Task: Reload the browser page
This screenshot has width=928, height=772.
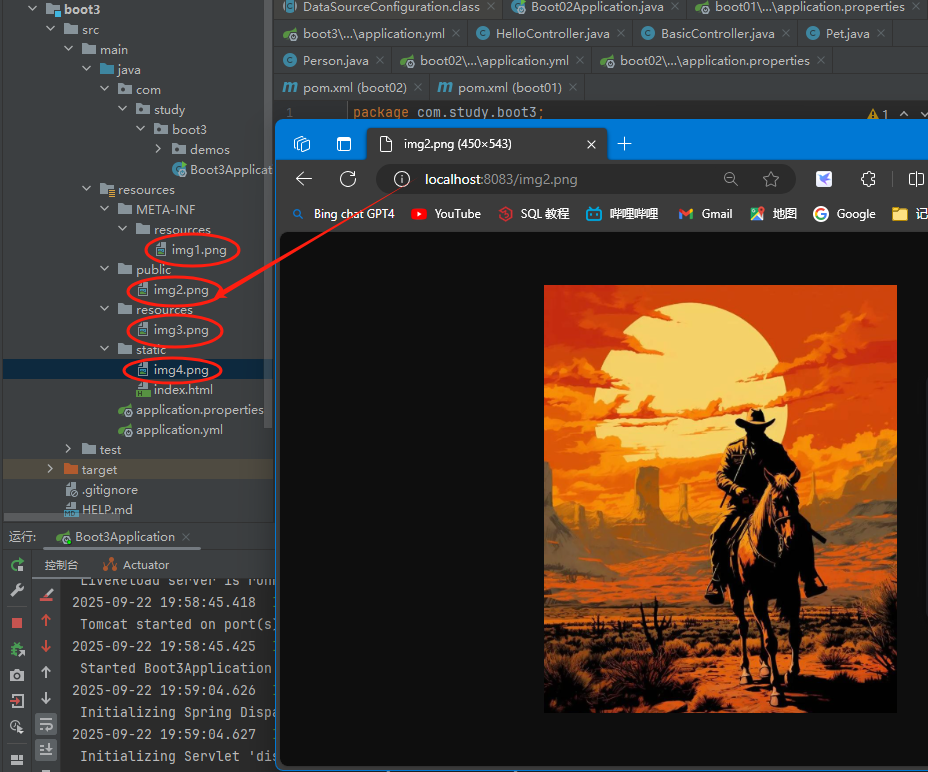Action: (348, 179)
